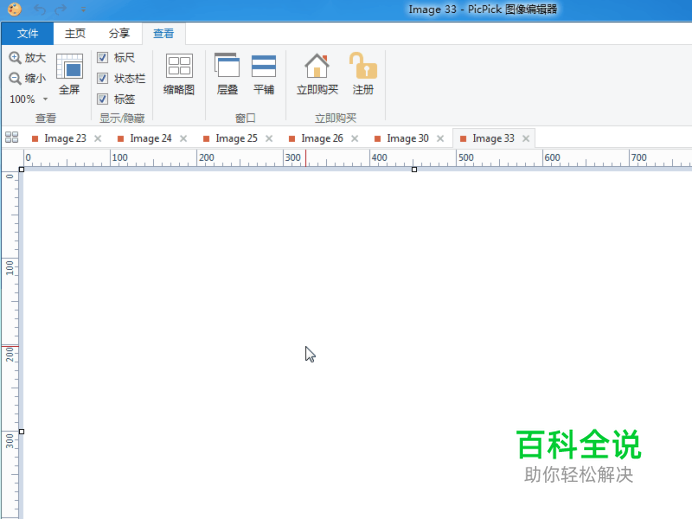
Task: Click the Undo arrow in title bar
Action: (x=40, y=9)
